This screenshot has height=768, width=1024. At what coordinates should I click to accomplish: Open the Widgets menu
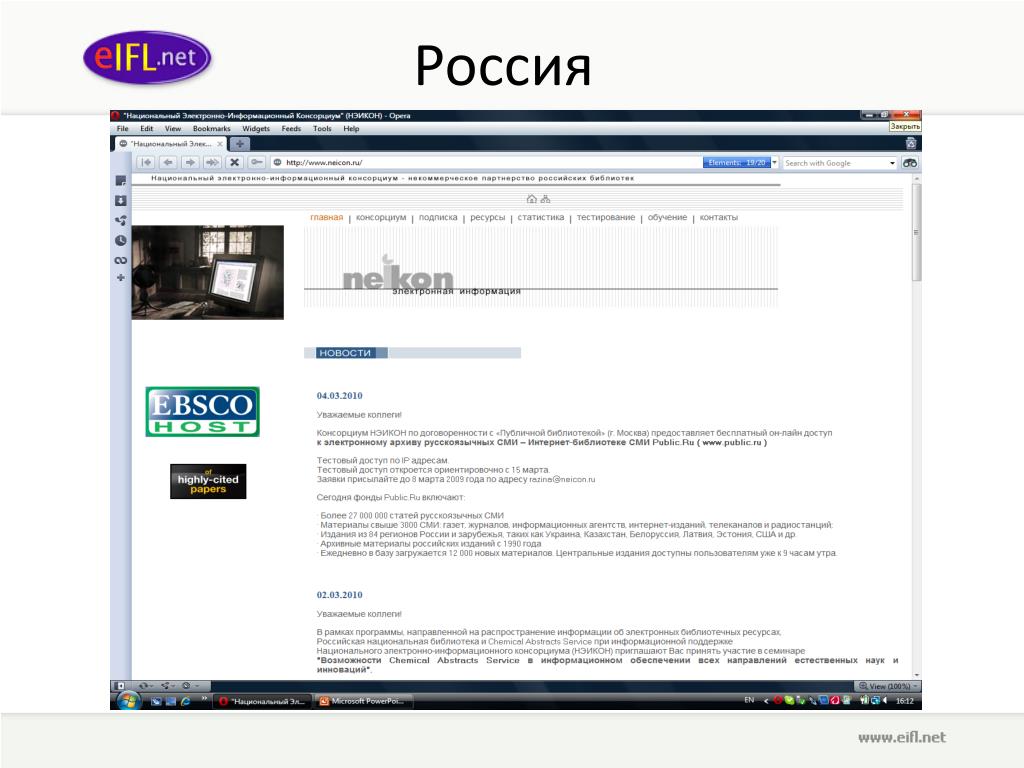pyautogui.click(x=256, y=129)
